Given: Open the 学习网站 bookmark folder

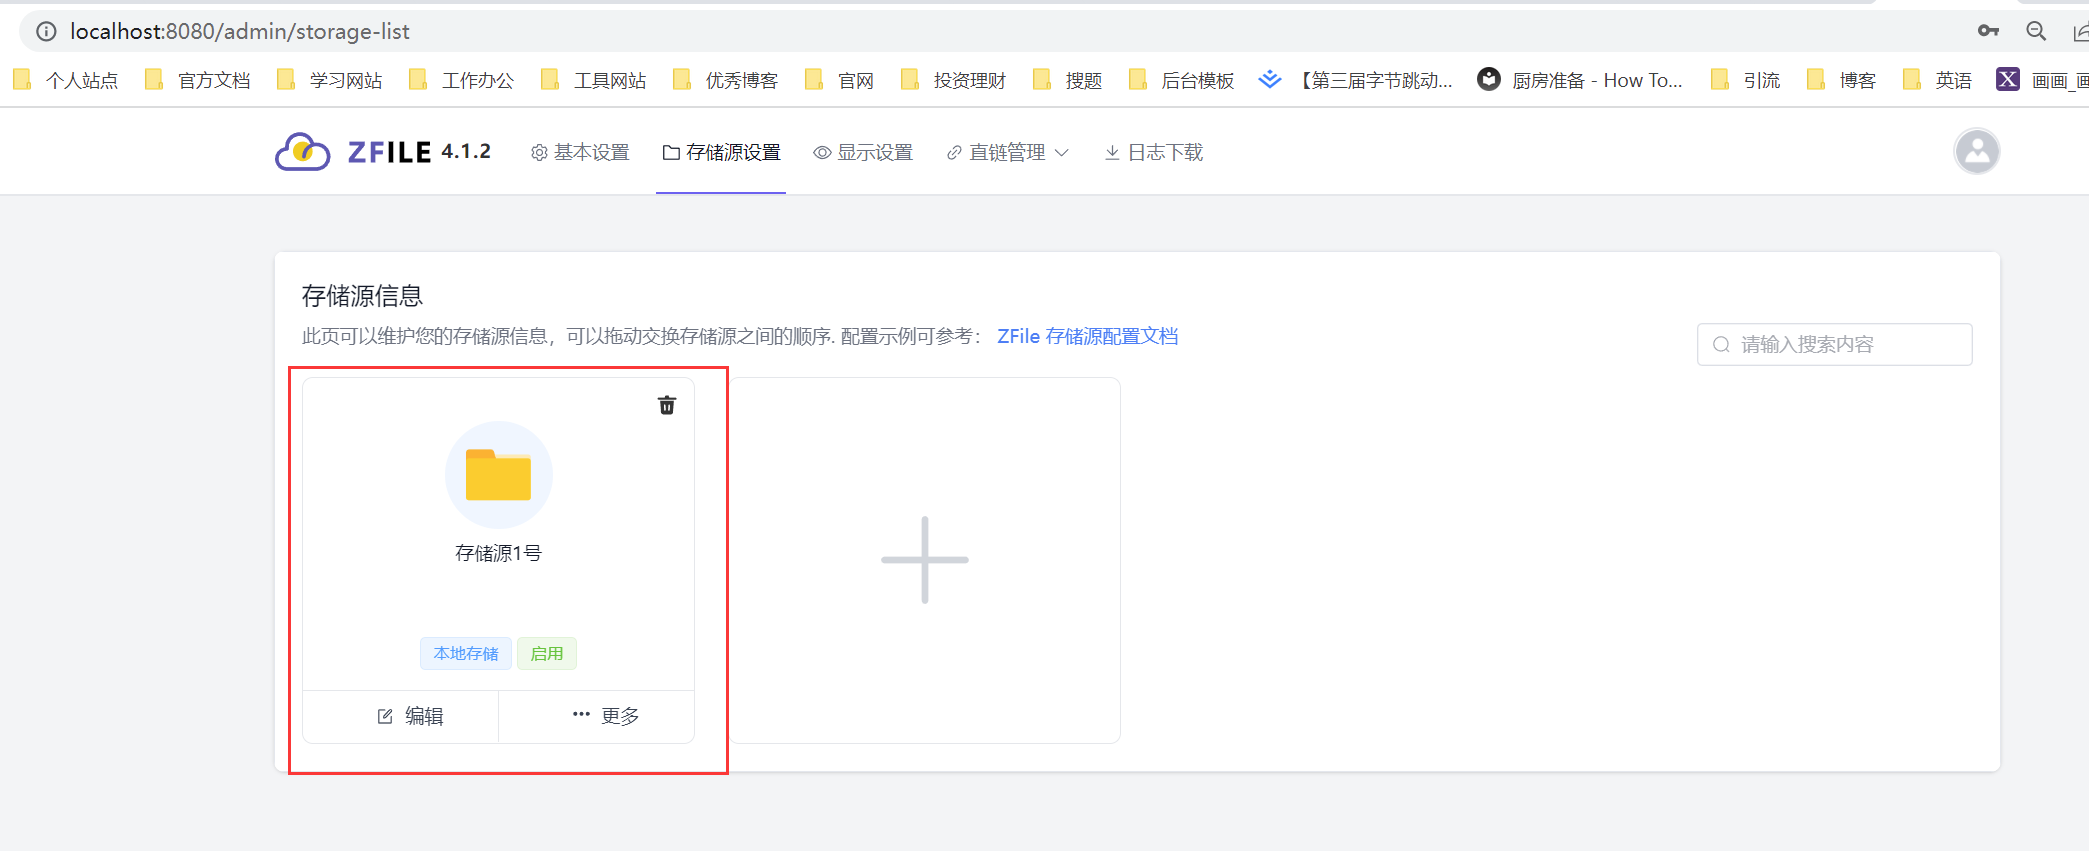Looking at the screenshot, I should (x=330, y=80).
